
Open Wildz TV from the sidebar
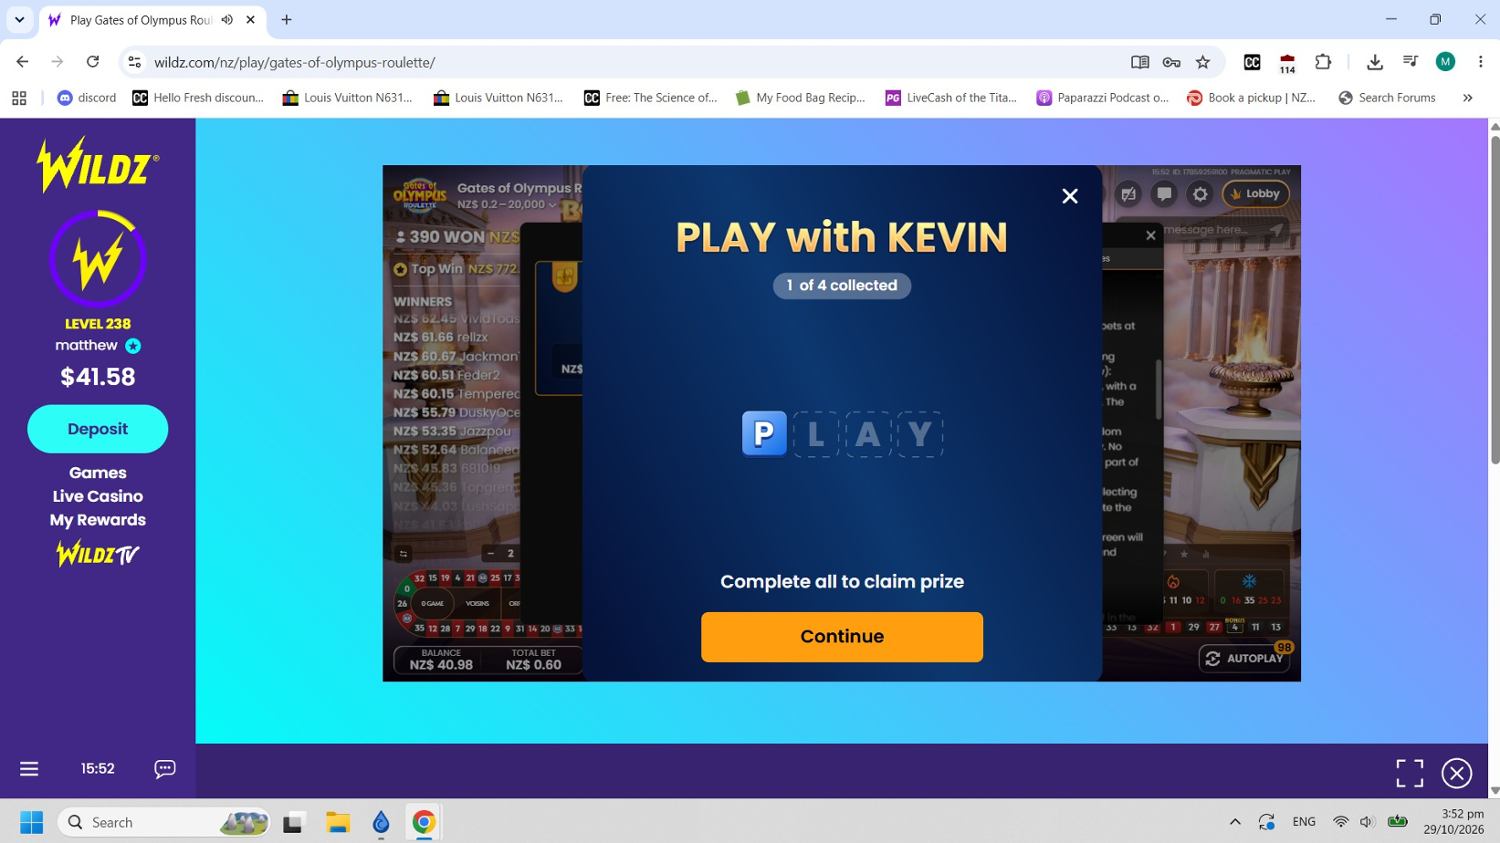98,553
